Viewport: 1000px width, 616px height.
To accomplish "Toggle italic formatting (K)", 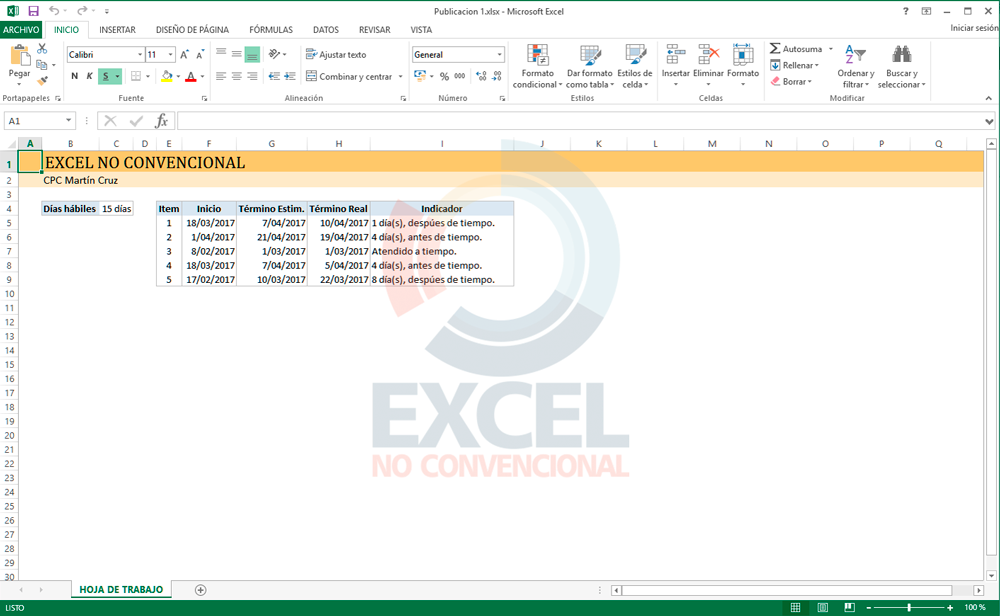I will point(89,76).
